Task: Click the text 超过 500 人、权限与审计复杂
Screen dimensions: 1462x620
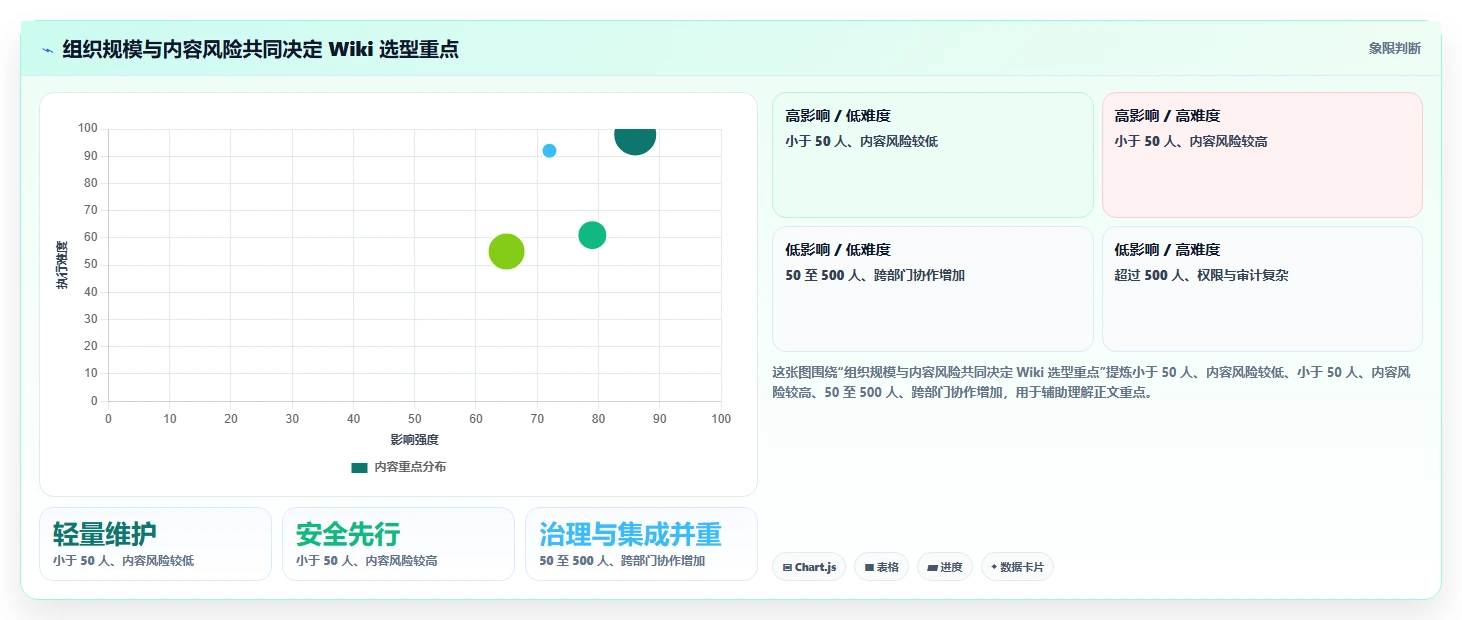Action: pos(1202,275)
